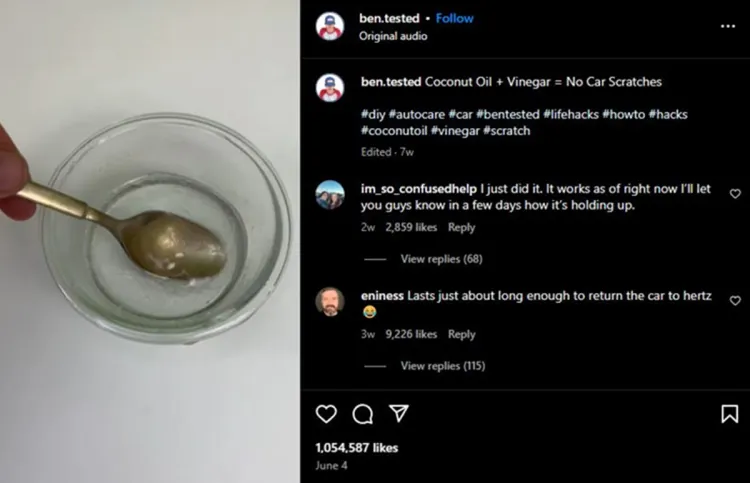Open the #coconutoil hashtag

point(396,131)
